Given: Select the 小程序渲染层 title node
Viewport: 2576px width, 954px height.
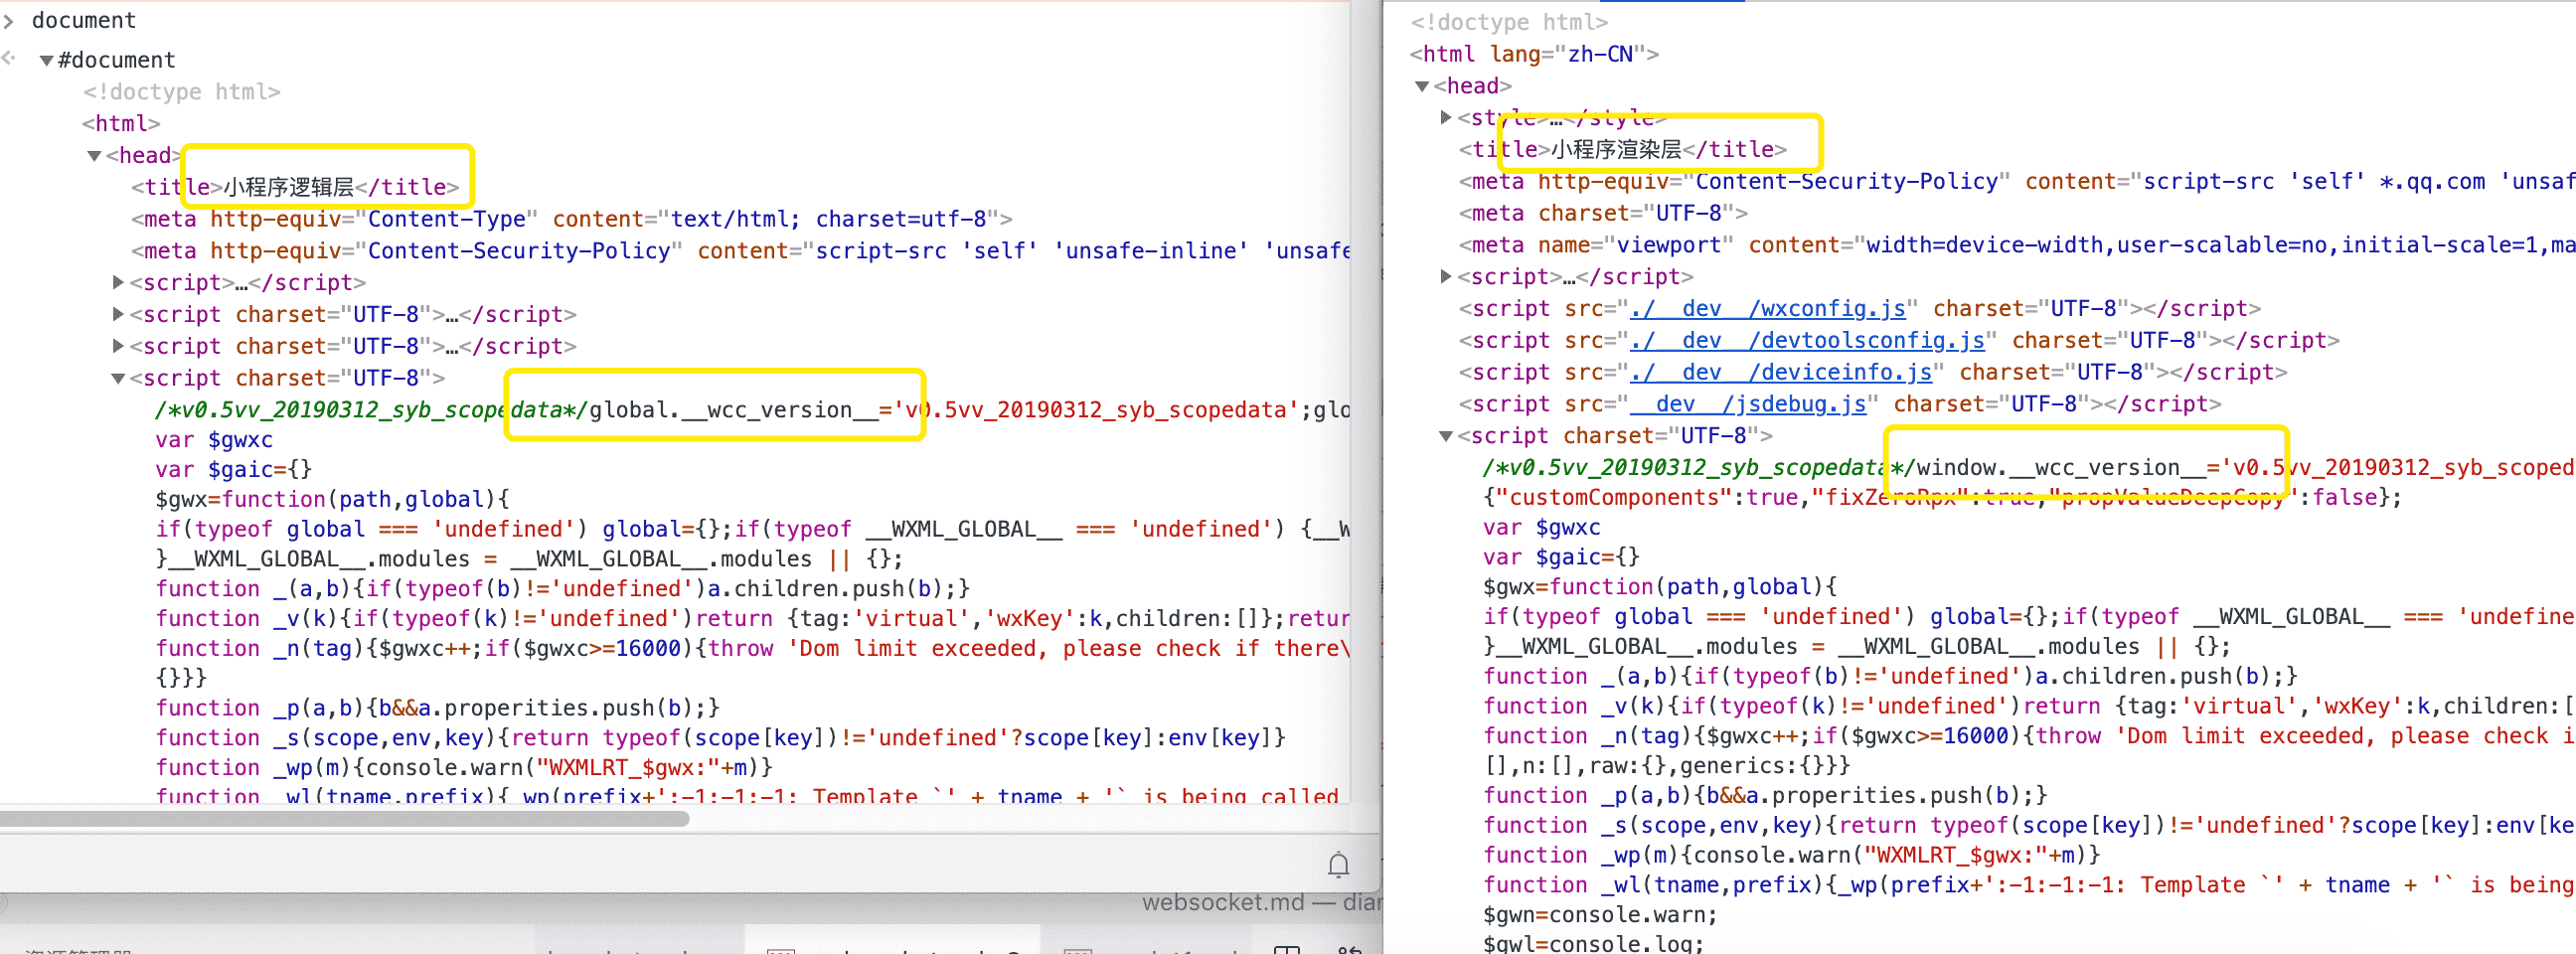Looking at the screenshot, I should click(1622, 149).
